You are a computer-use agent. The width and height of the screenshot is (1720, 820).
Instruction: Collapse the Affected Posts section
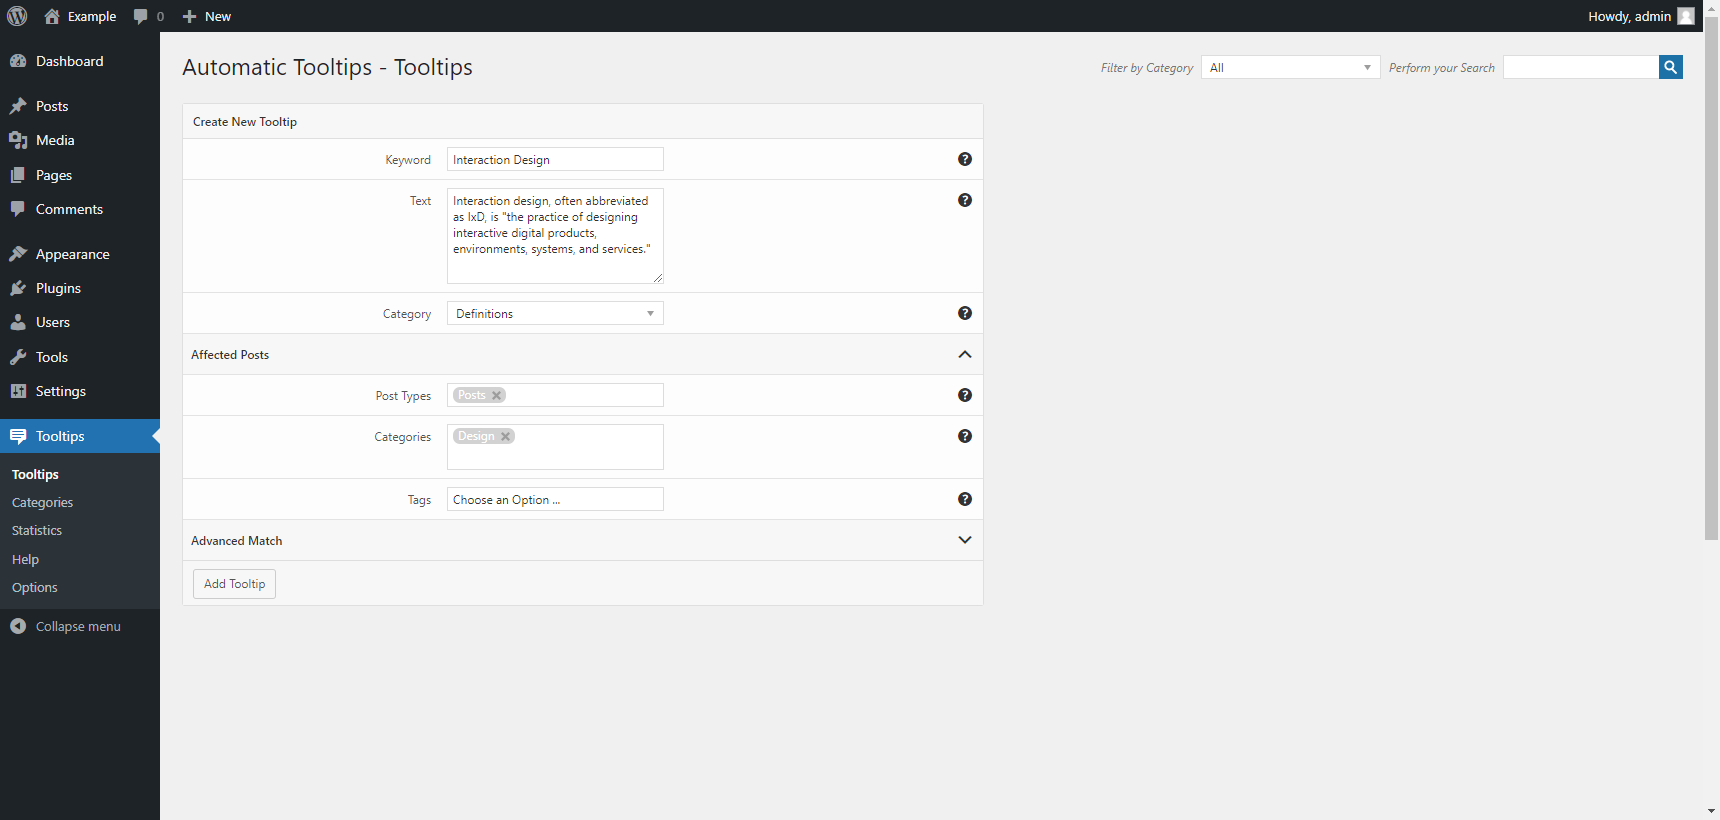pyautogui.click(x=965, y=354)
